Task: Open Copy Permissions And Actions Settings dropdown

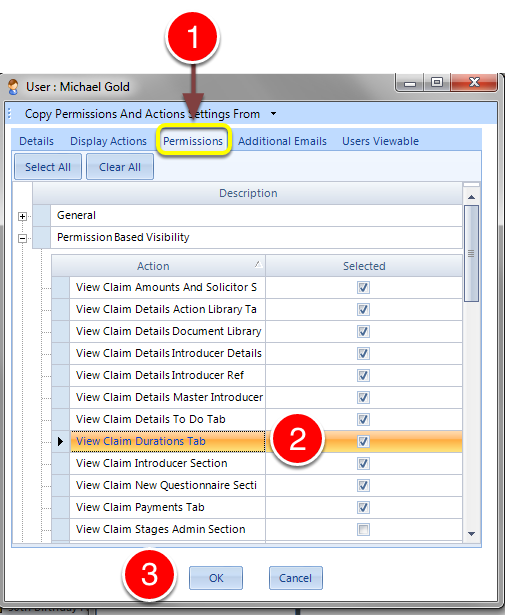Action: [273, 114]
